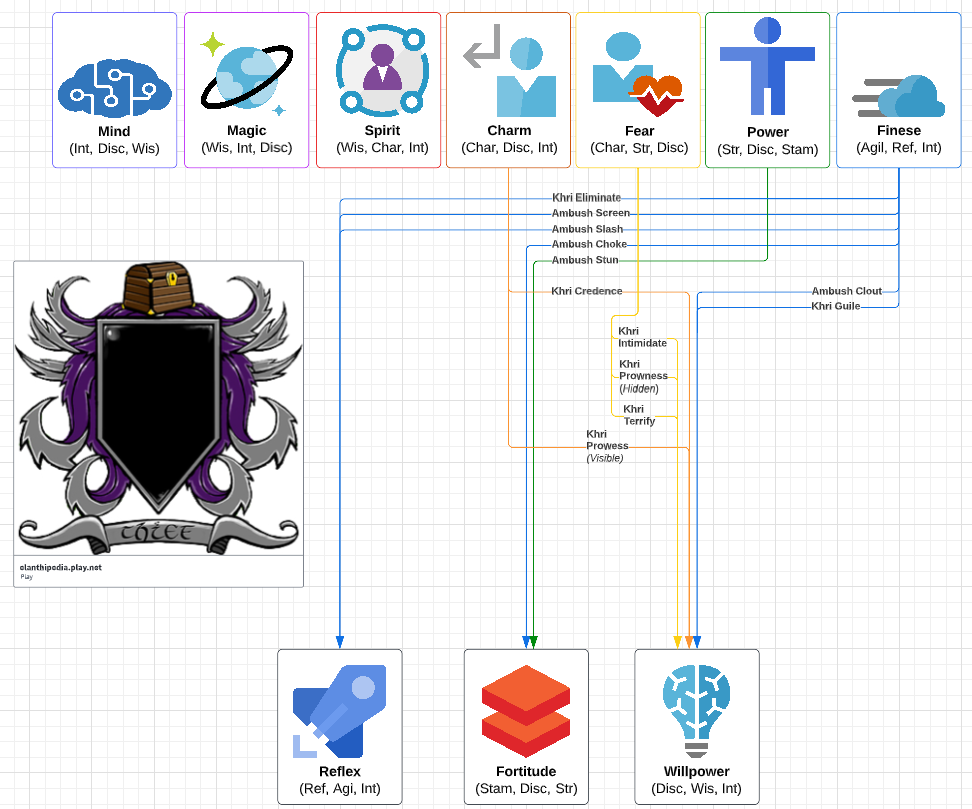The height and width of the screenshot is (809, 972).
Task: Click the Fortitude red layers icon
Action: (525, 710)
